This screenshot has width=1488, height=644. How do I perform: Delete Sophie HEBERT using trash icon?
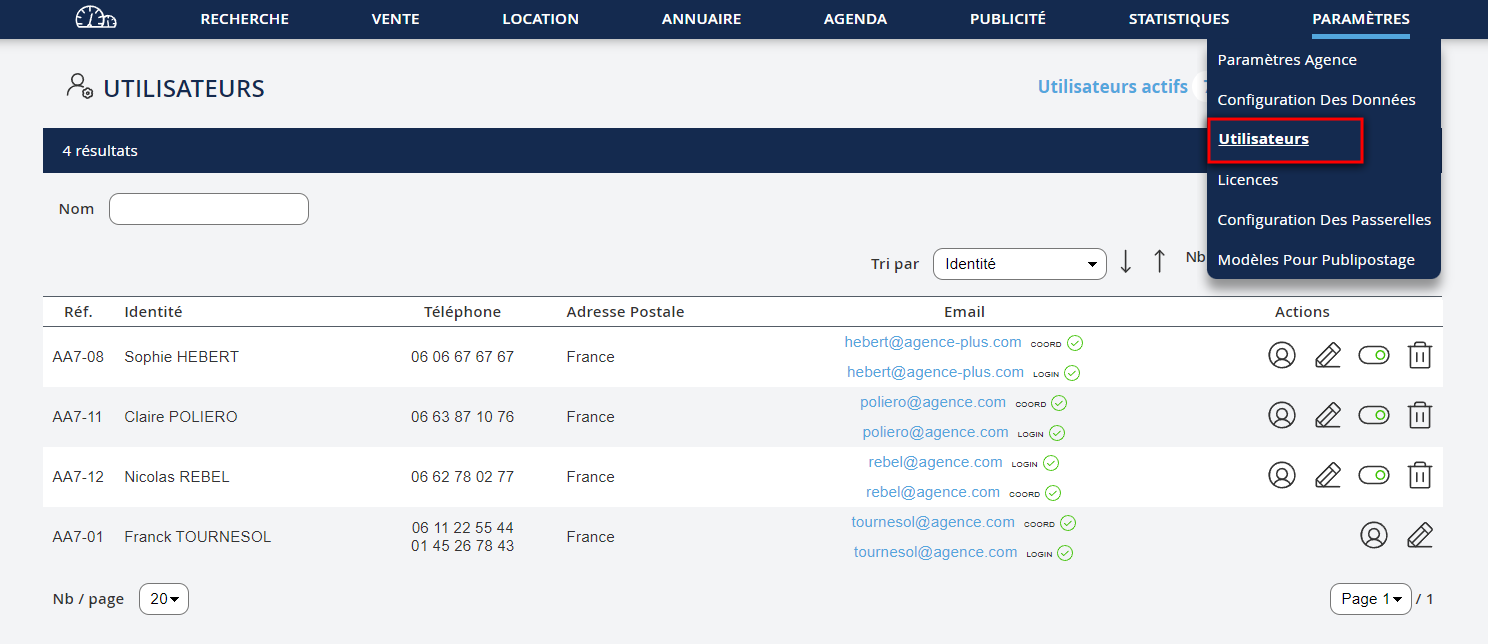click(1419, 355)
